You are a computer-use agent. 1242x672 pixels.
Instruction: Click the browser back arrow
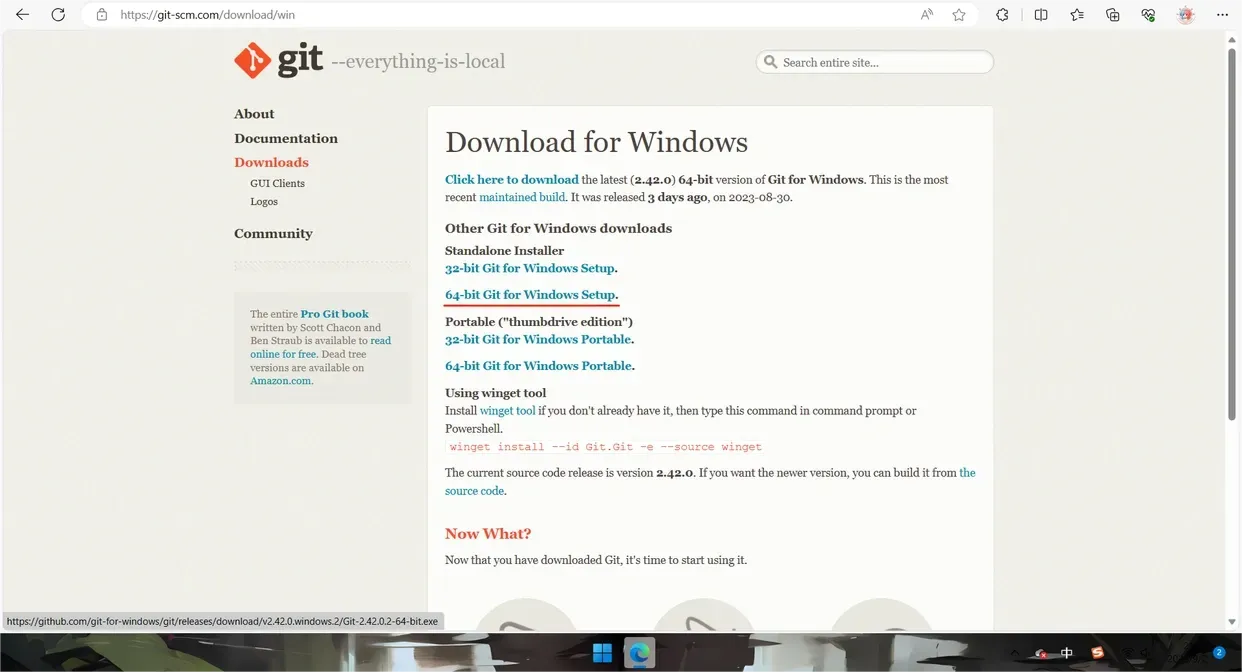pyautogui.click(x=22, y=15)
